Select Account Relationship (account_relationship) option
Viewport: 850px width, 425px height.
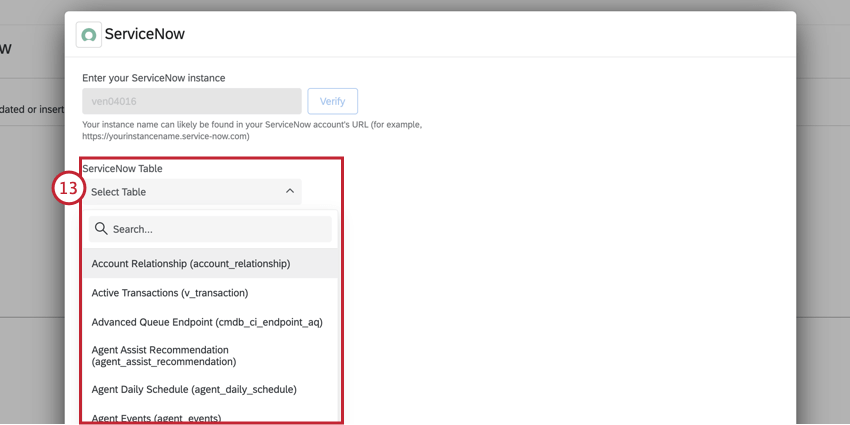pos(210,263)
